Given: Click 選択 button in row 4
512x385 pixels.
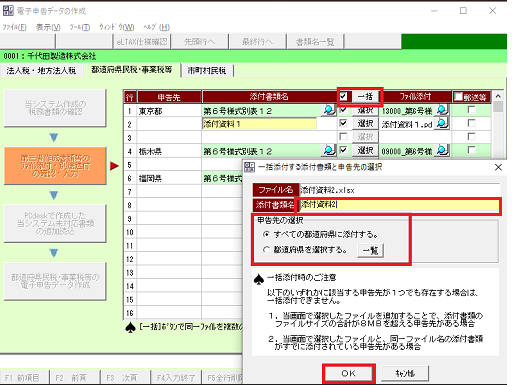Looking at the screenshot, I should click(365, 150).
